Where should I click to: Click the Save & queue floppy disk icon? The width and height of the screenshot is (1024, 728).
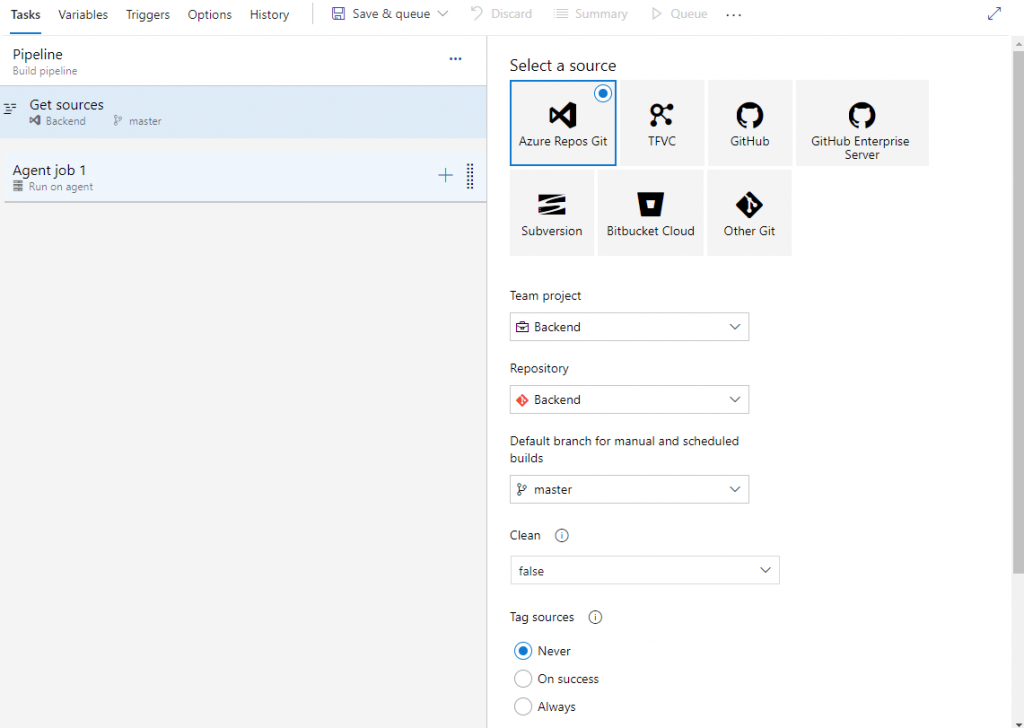pos(338,14)
